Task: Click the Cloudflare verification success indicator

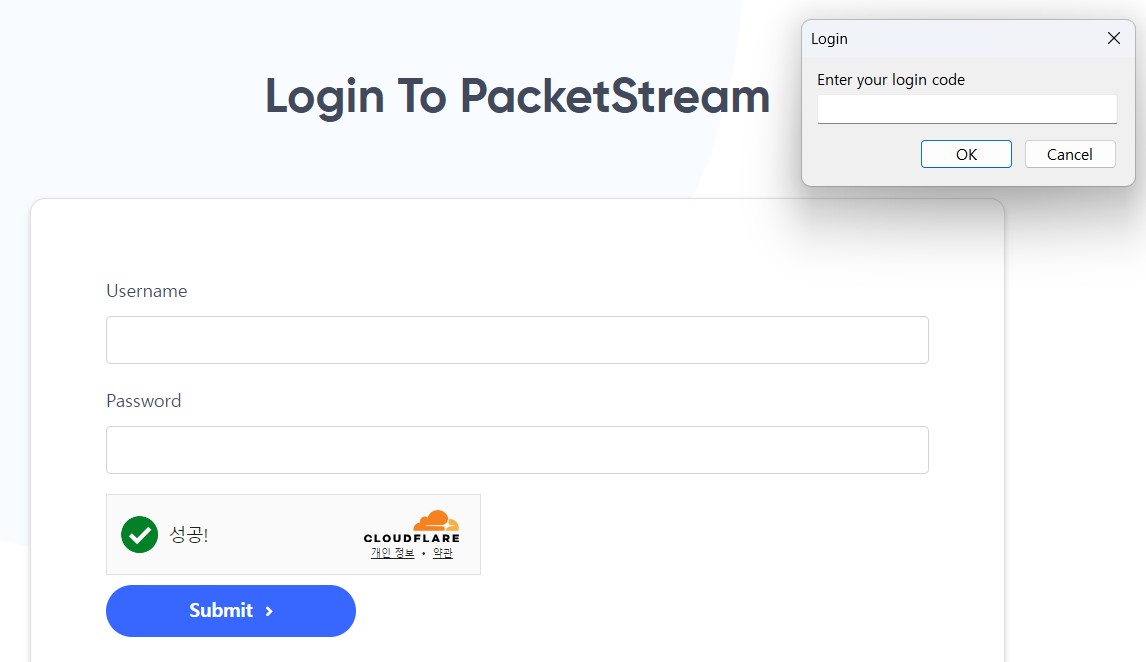Action: (x=139, y=535)
